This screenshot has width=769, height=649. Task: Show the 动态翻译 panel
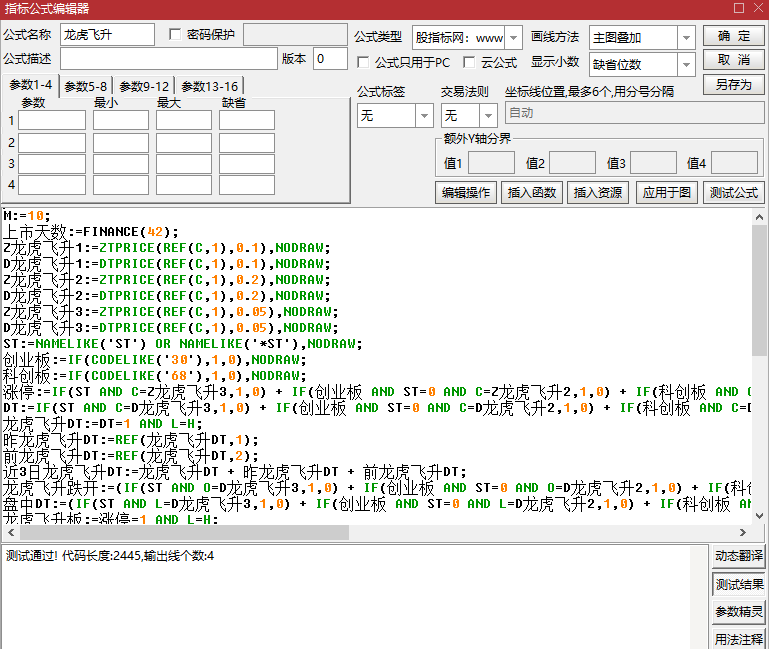(x=739, y=556)
